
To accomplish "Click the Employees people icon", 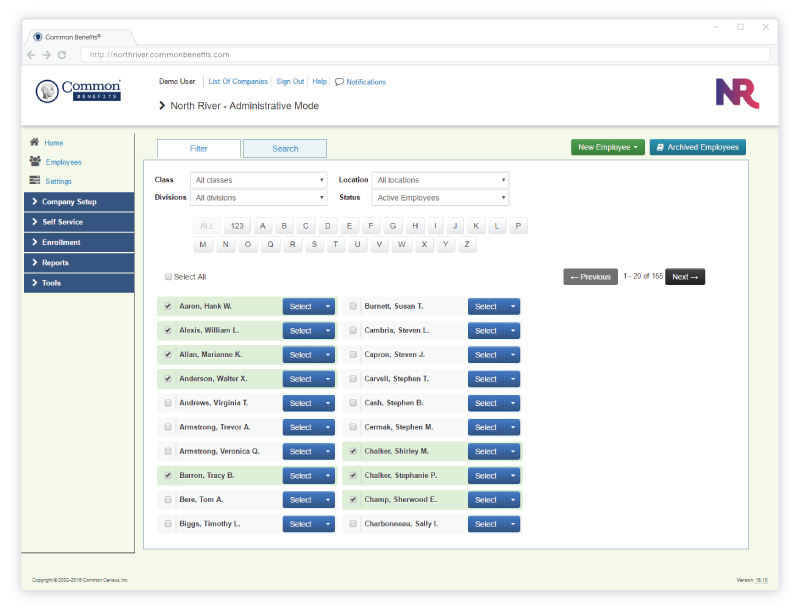I will (36, 161).
